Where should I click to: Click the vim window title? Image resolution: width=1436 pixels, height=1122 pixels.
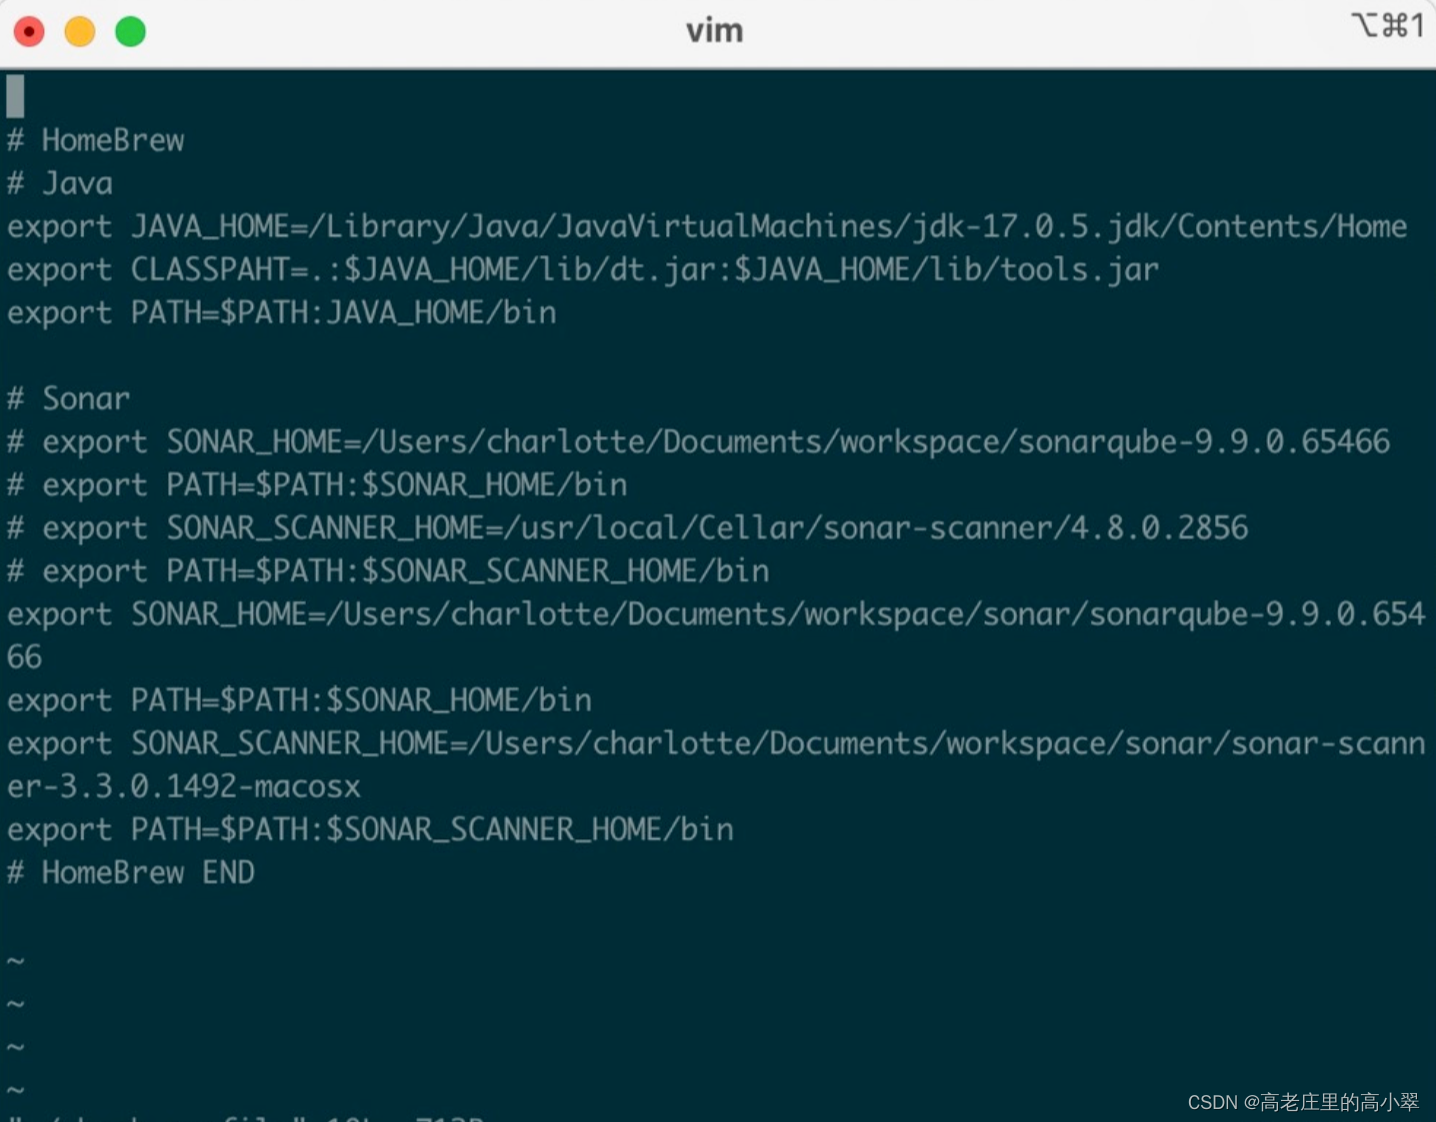coord(713,30)
